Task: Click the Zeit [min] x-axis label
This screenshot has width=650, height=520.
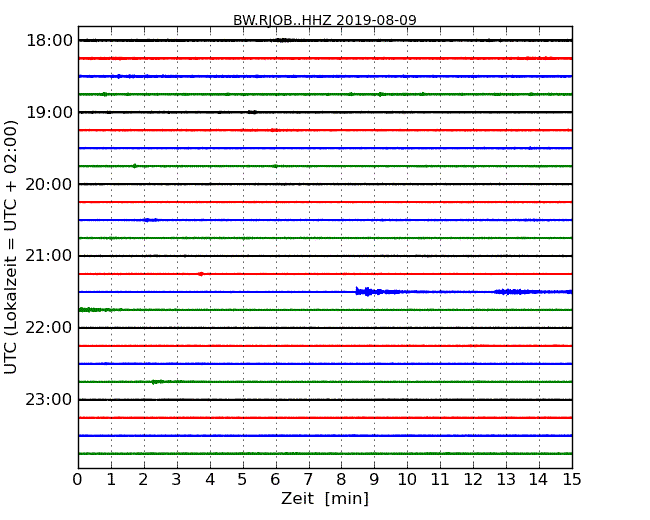Action: pyautogui.click(x=325, y=498)
